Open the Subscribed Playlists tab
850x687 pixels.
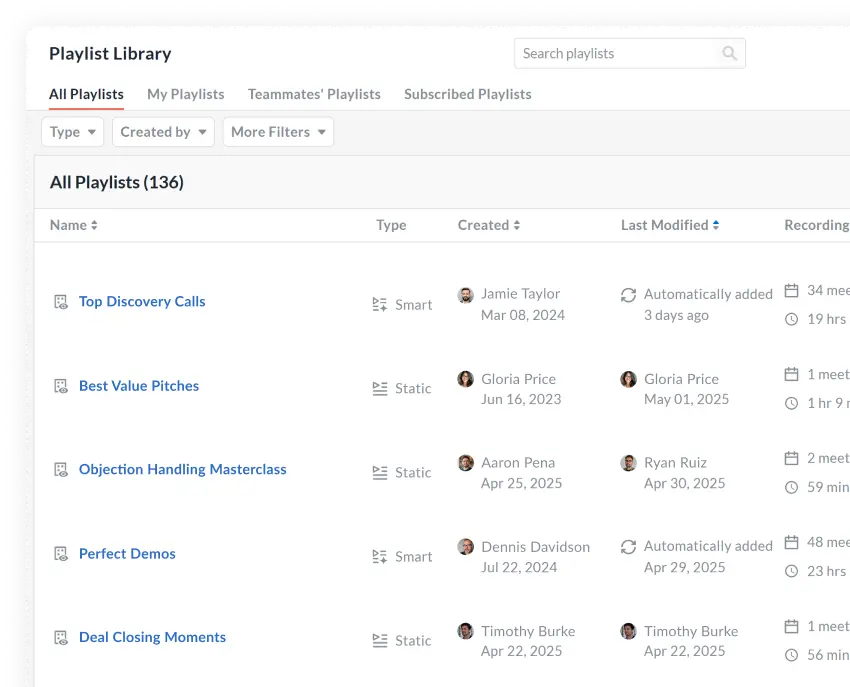click(468, 94)
